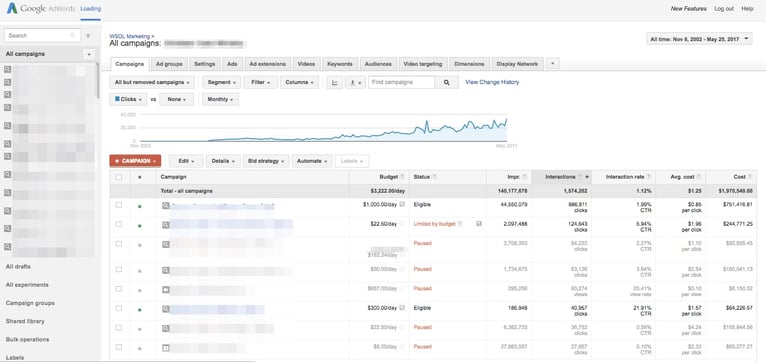Open All but removed campaigns dropdown
This screenshot has width=766, height=362.
tap(152, 83)
